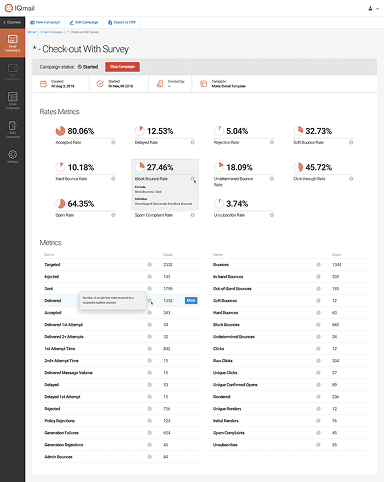384x482 pixels.
Task: Click the calendar icon beside Created date
Action: coord(43,84)
